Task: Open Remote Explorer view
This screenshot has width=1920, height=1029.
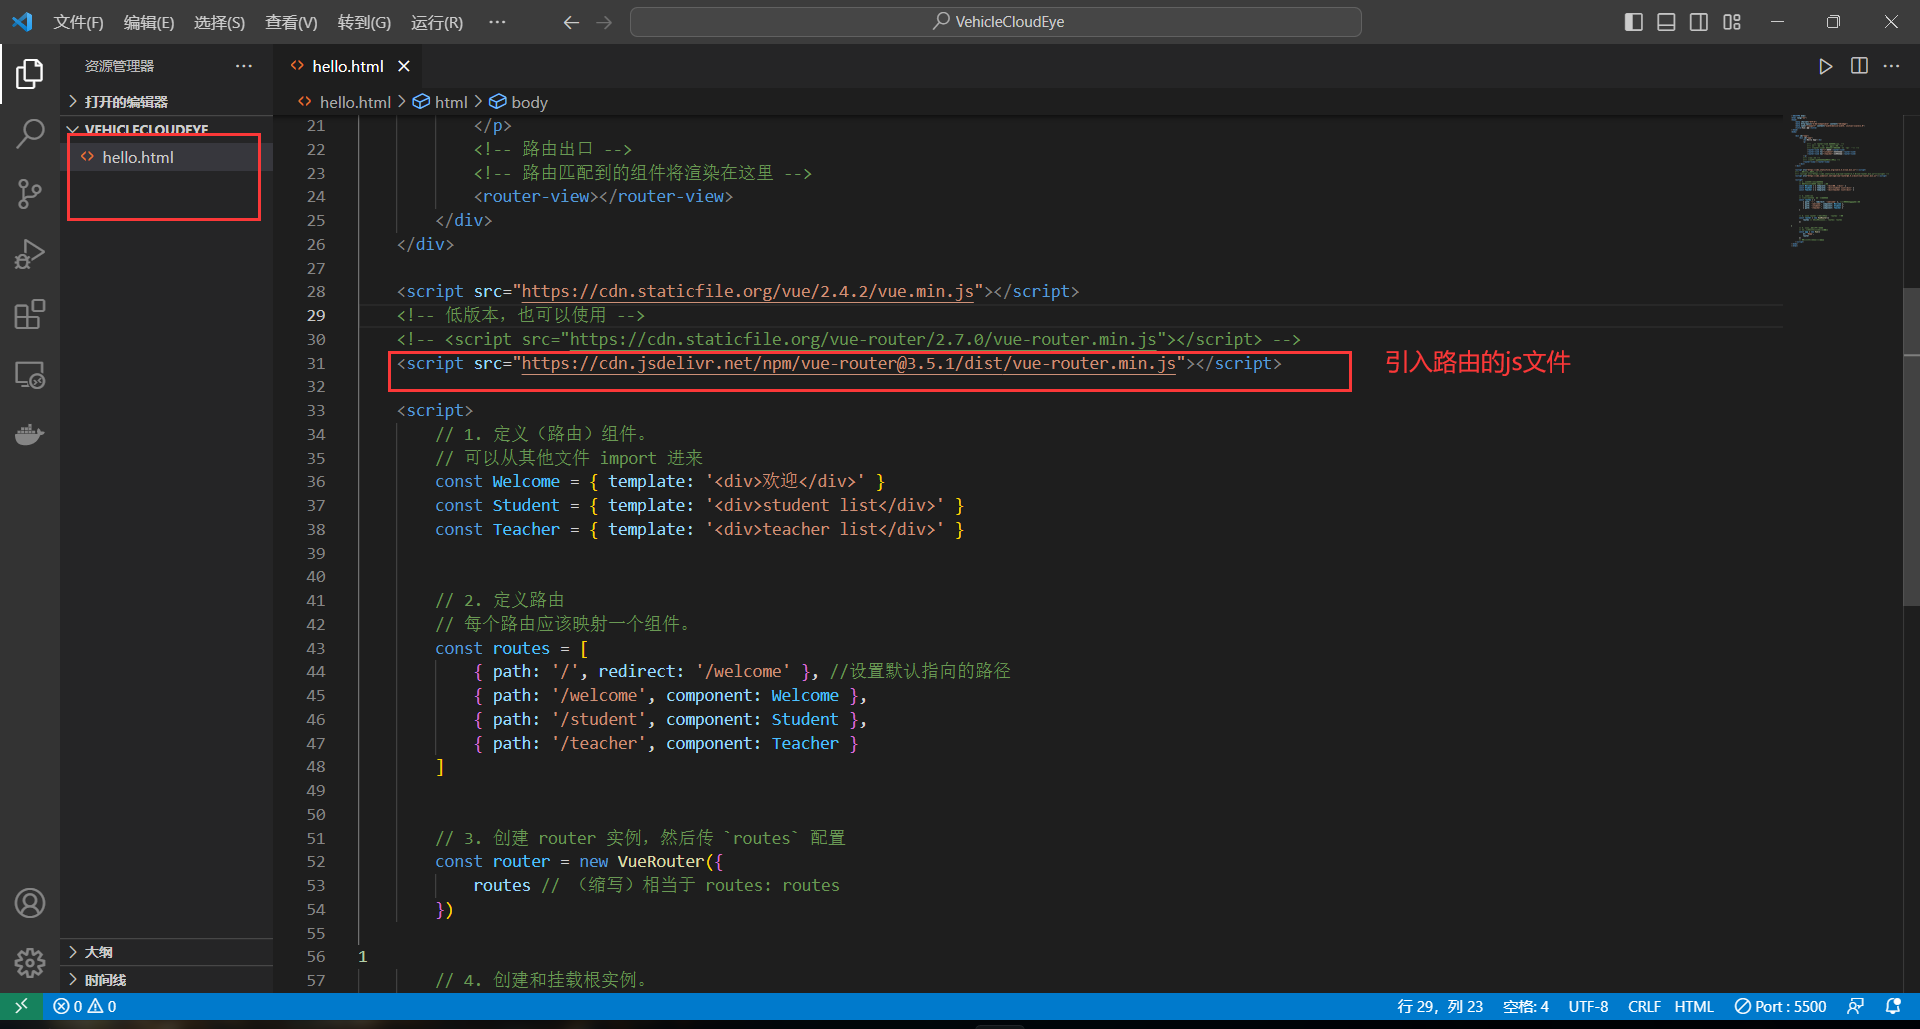Action: tap(30, 375)
